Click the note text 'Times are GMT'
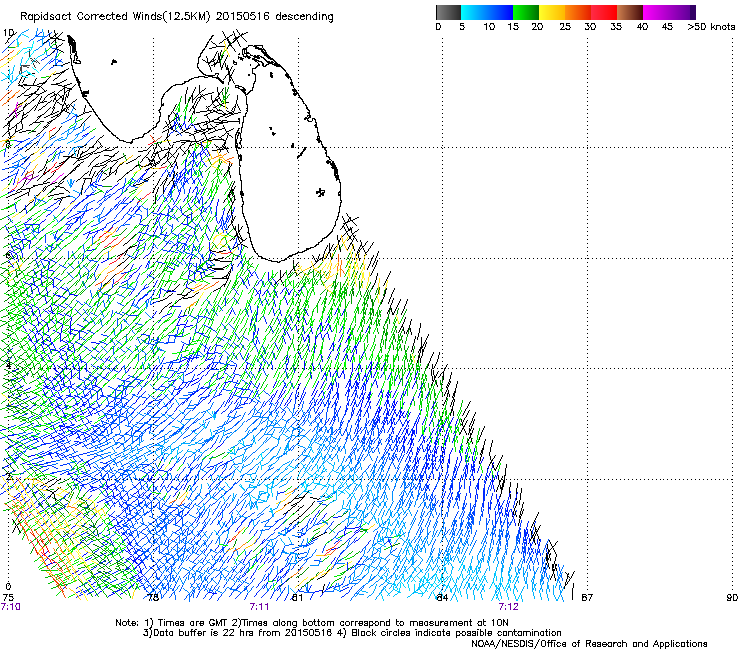Image resolution: width=740 pixels, height=650 pixels. (191, 623)
